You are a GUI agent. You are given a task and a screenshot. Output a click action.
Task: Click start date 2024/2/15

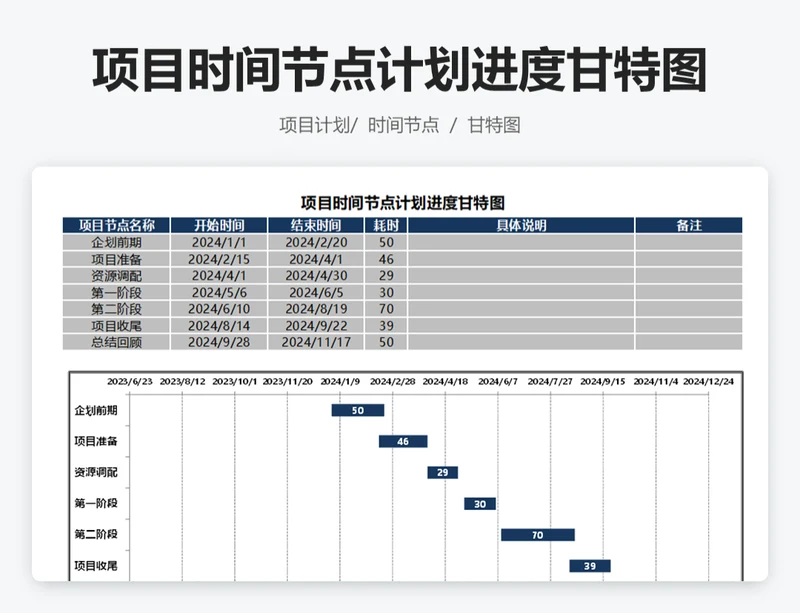219,259
